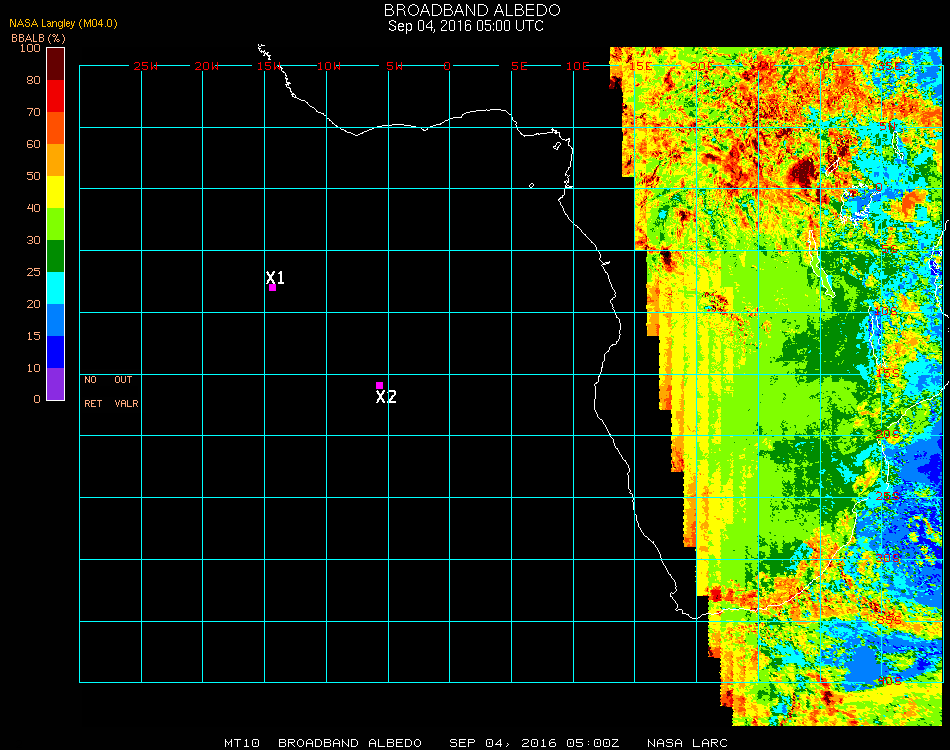Click the 10E longitude label
This screenshot has height=750, width=950.
(x=578, y=66)
